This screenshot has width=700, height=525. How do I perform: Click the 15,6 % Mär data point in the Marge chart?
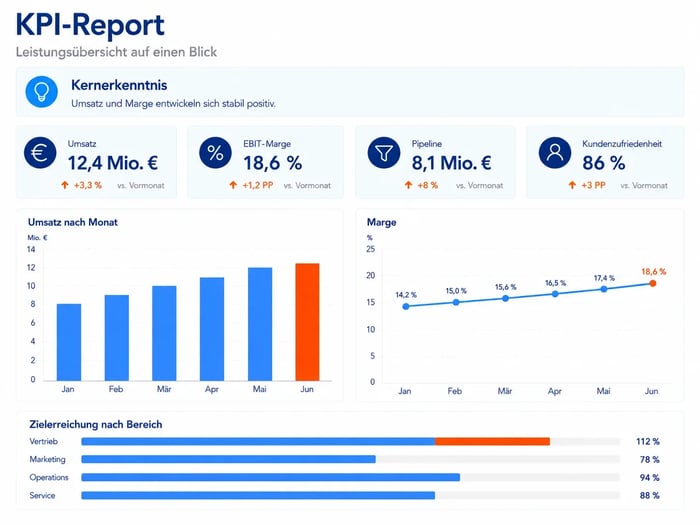point(505,298)
